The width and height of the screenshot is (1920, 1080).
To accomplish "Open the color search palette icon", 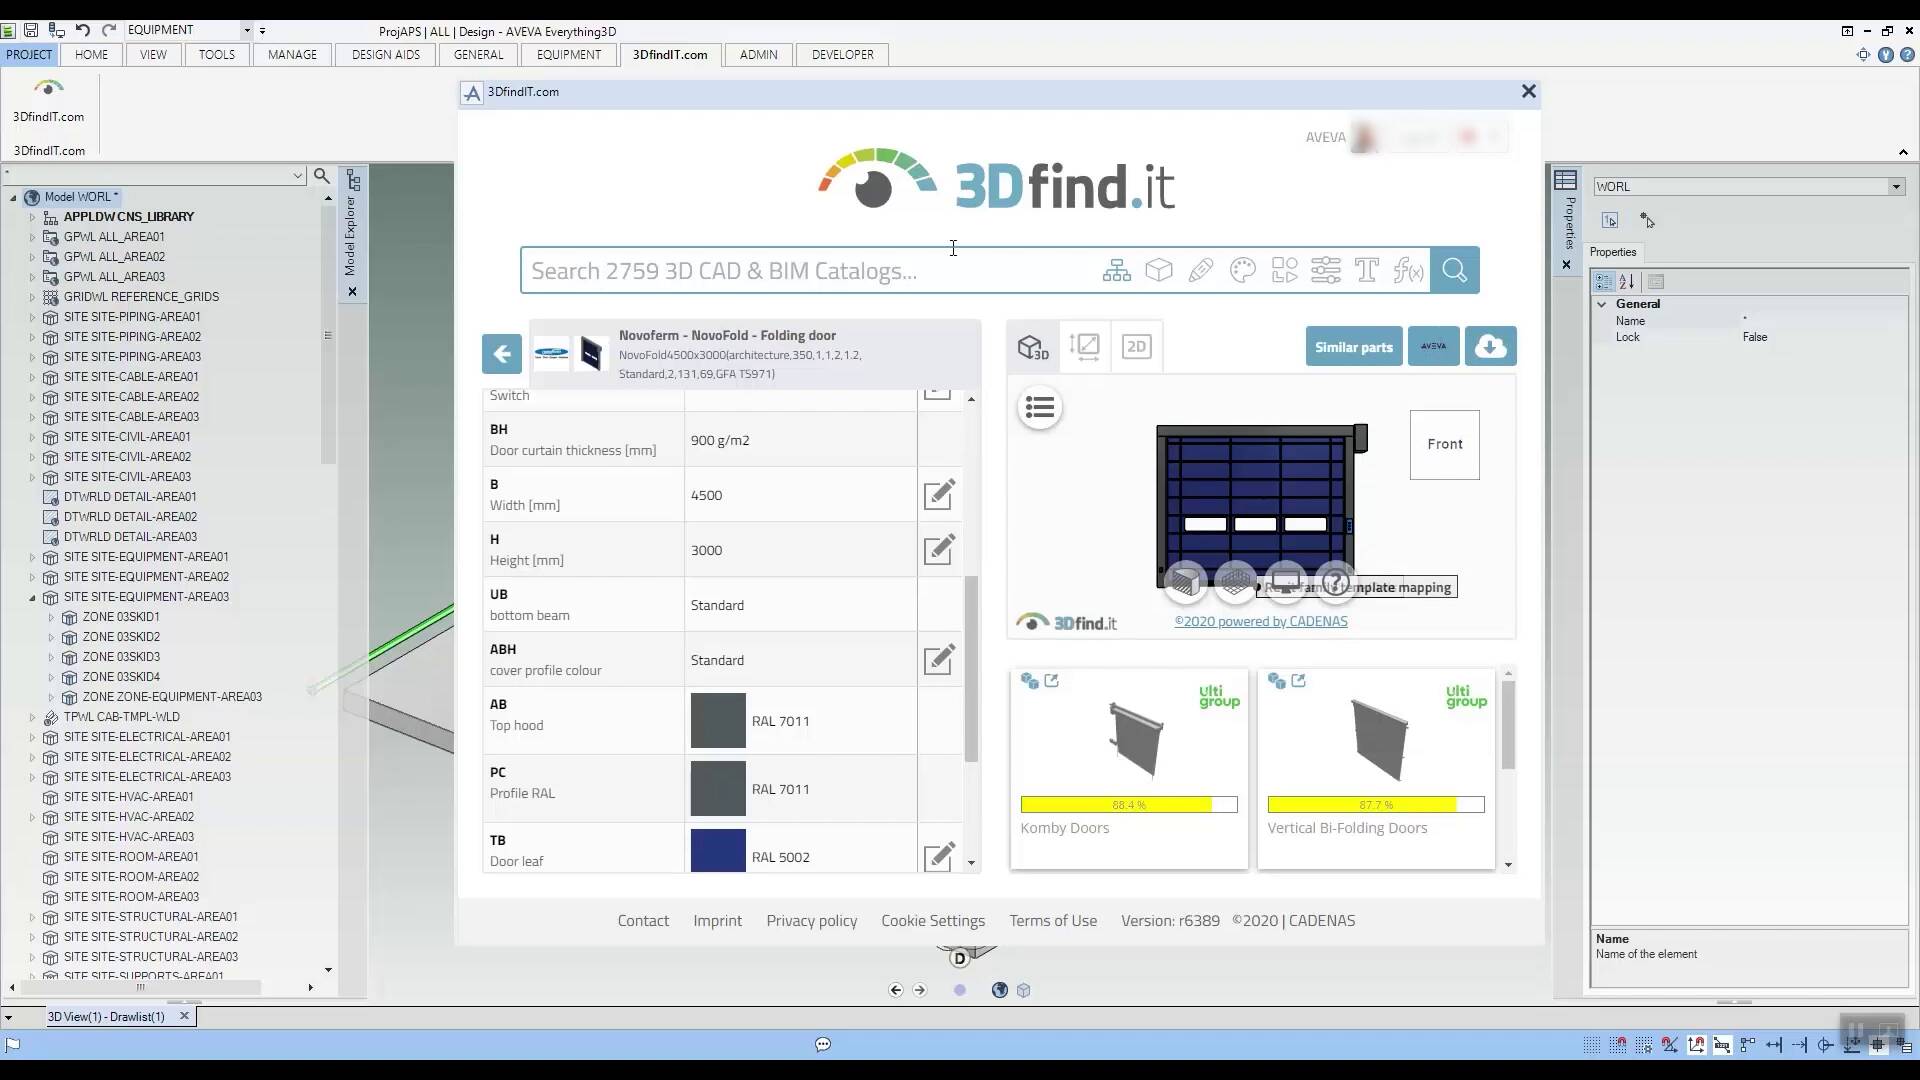I will click(x=1242, y=270).
